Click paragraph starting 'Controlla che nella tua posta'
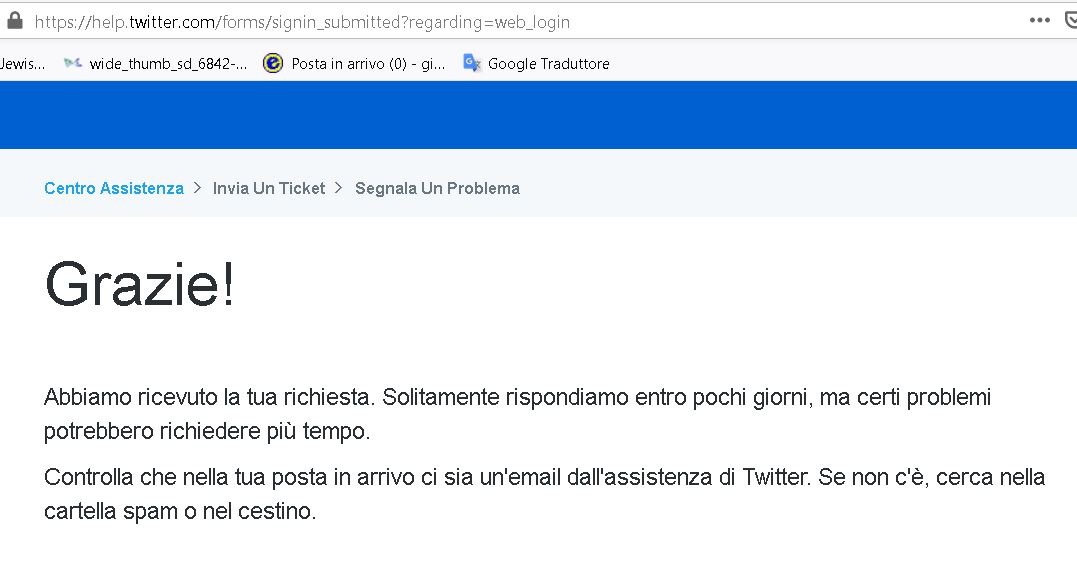This screenshot has height=577, width=1077. coord(544,494)
